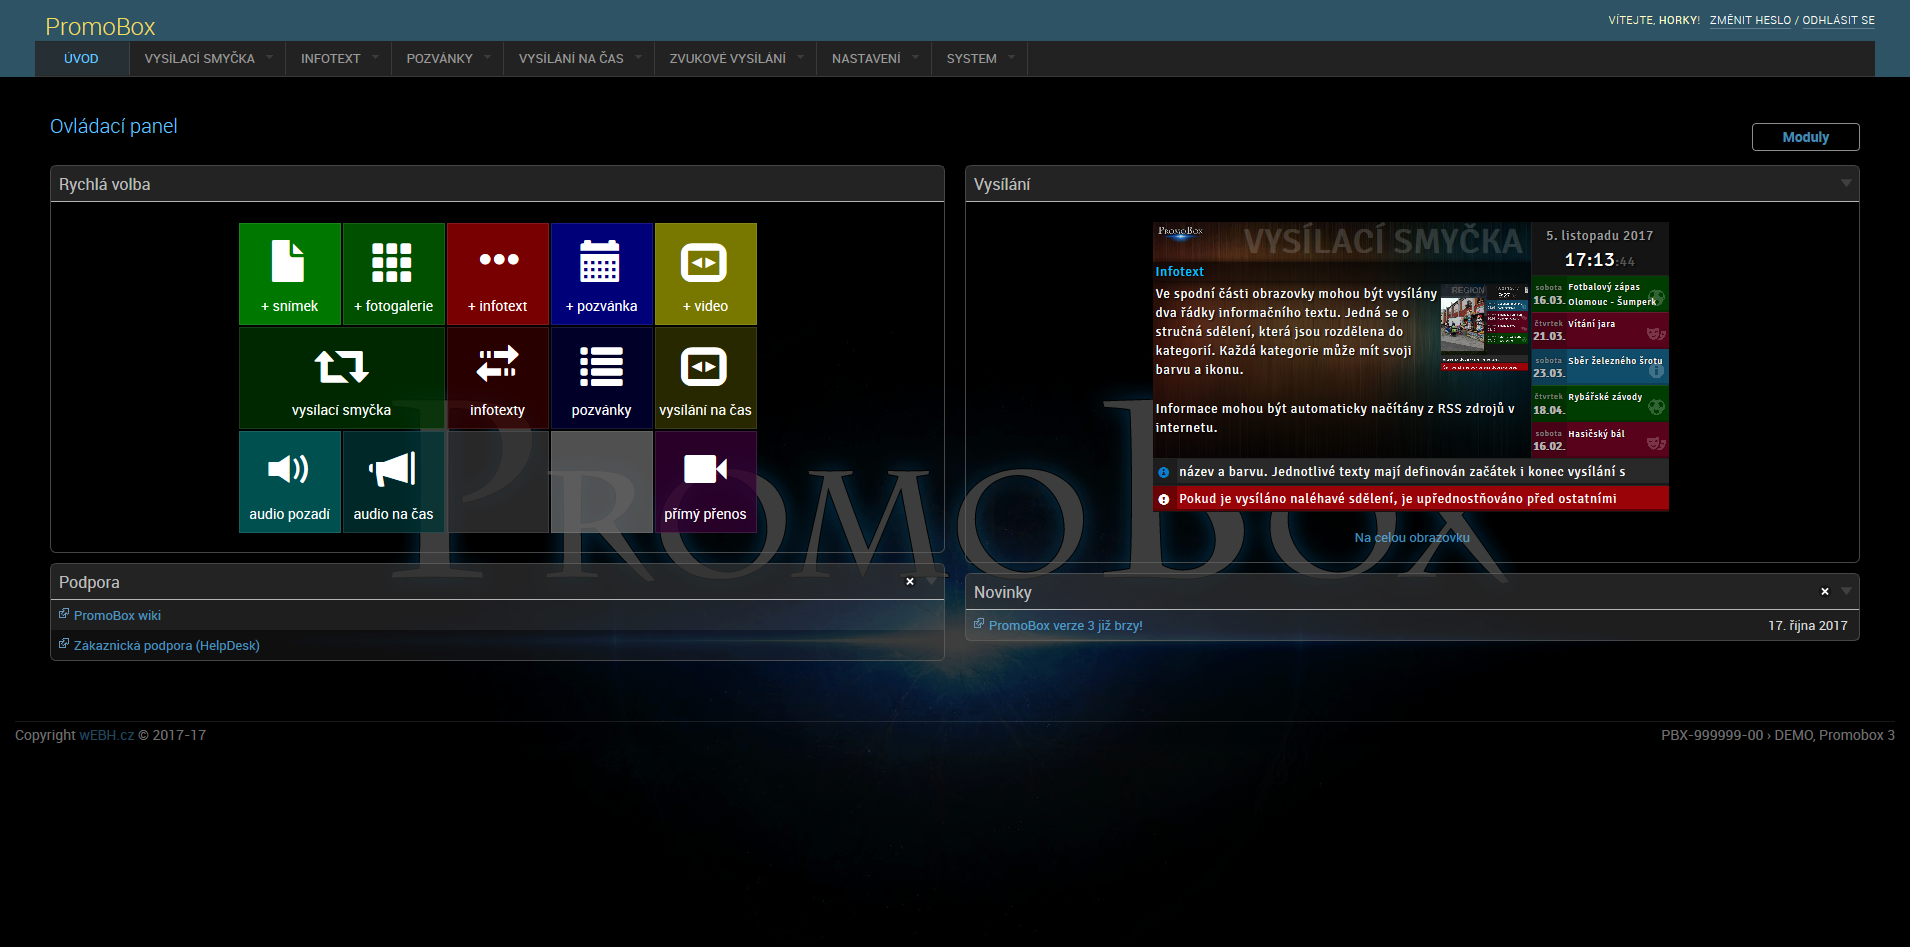Image resolution: width=1910 pixels, height=947 pixels.
Task: Open the audio pozadí speaker tile
Action: point(289,482)
